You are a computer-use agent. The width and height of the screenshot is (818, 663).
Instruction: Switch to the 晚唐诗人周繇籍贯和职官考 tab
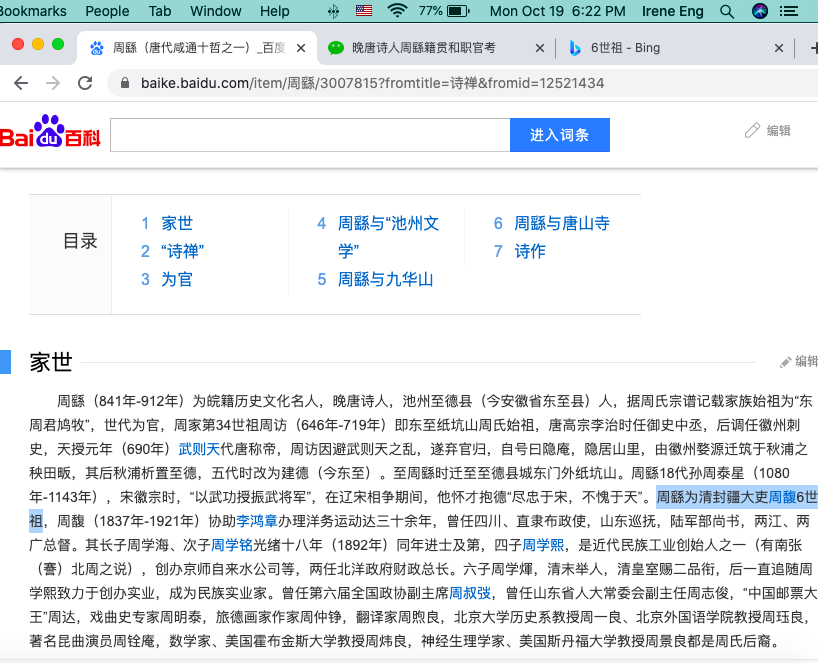tap(423, 48)
